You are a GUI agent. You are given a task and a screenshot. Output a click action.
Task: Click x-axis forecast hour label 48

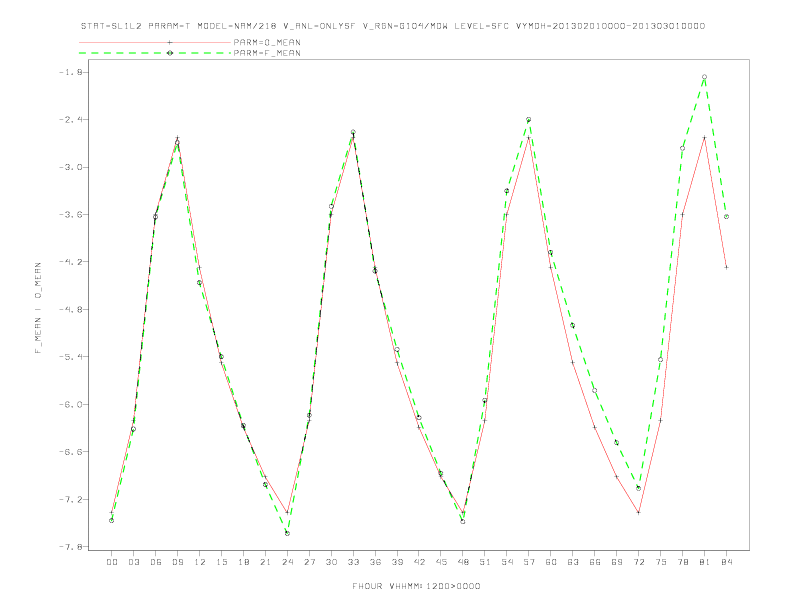click(463, 562)
